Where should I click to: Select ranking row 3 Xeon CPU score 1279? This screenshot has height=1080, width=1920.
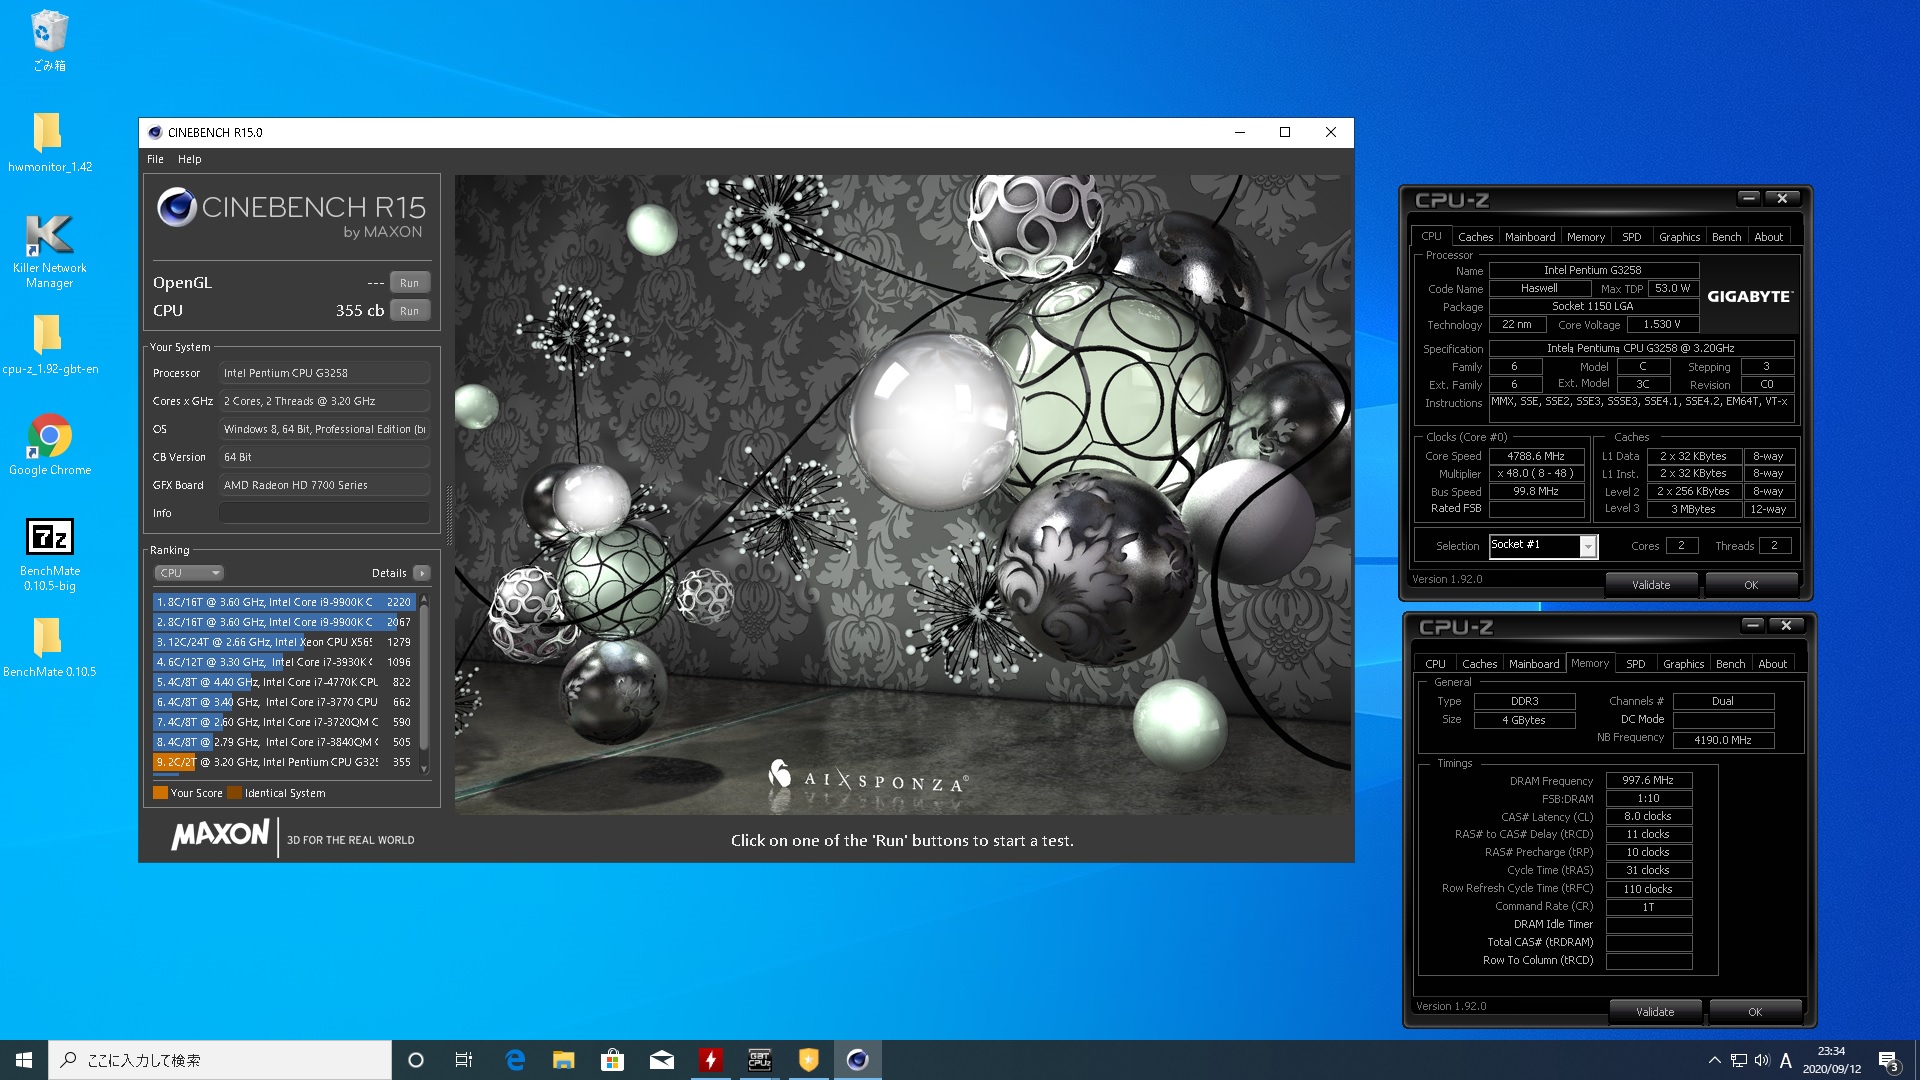284,642
